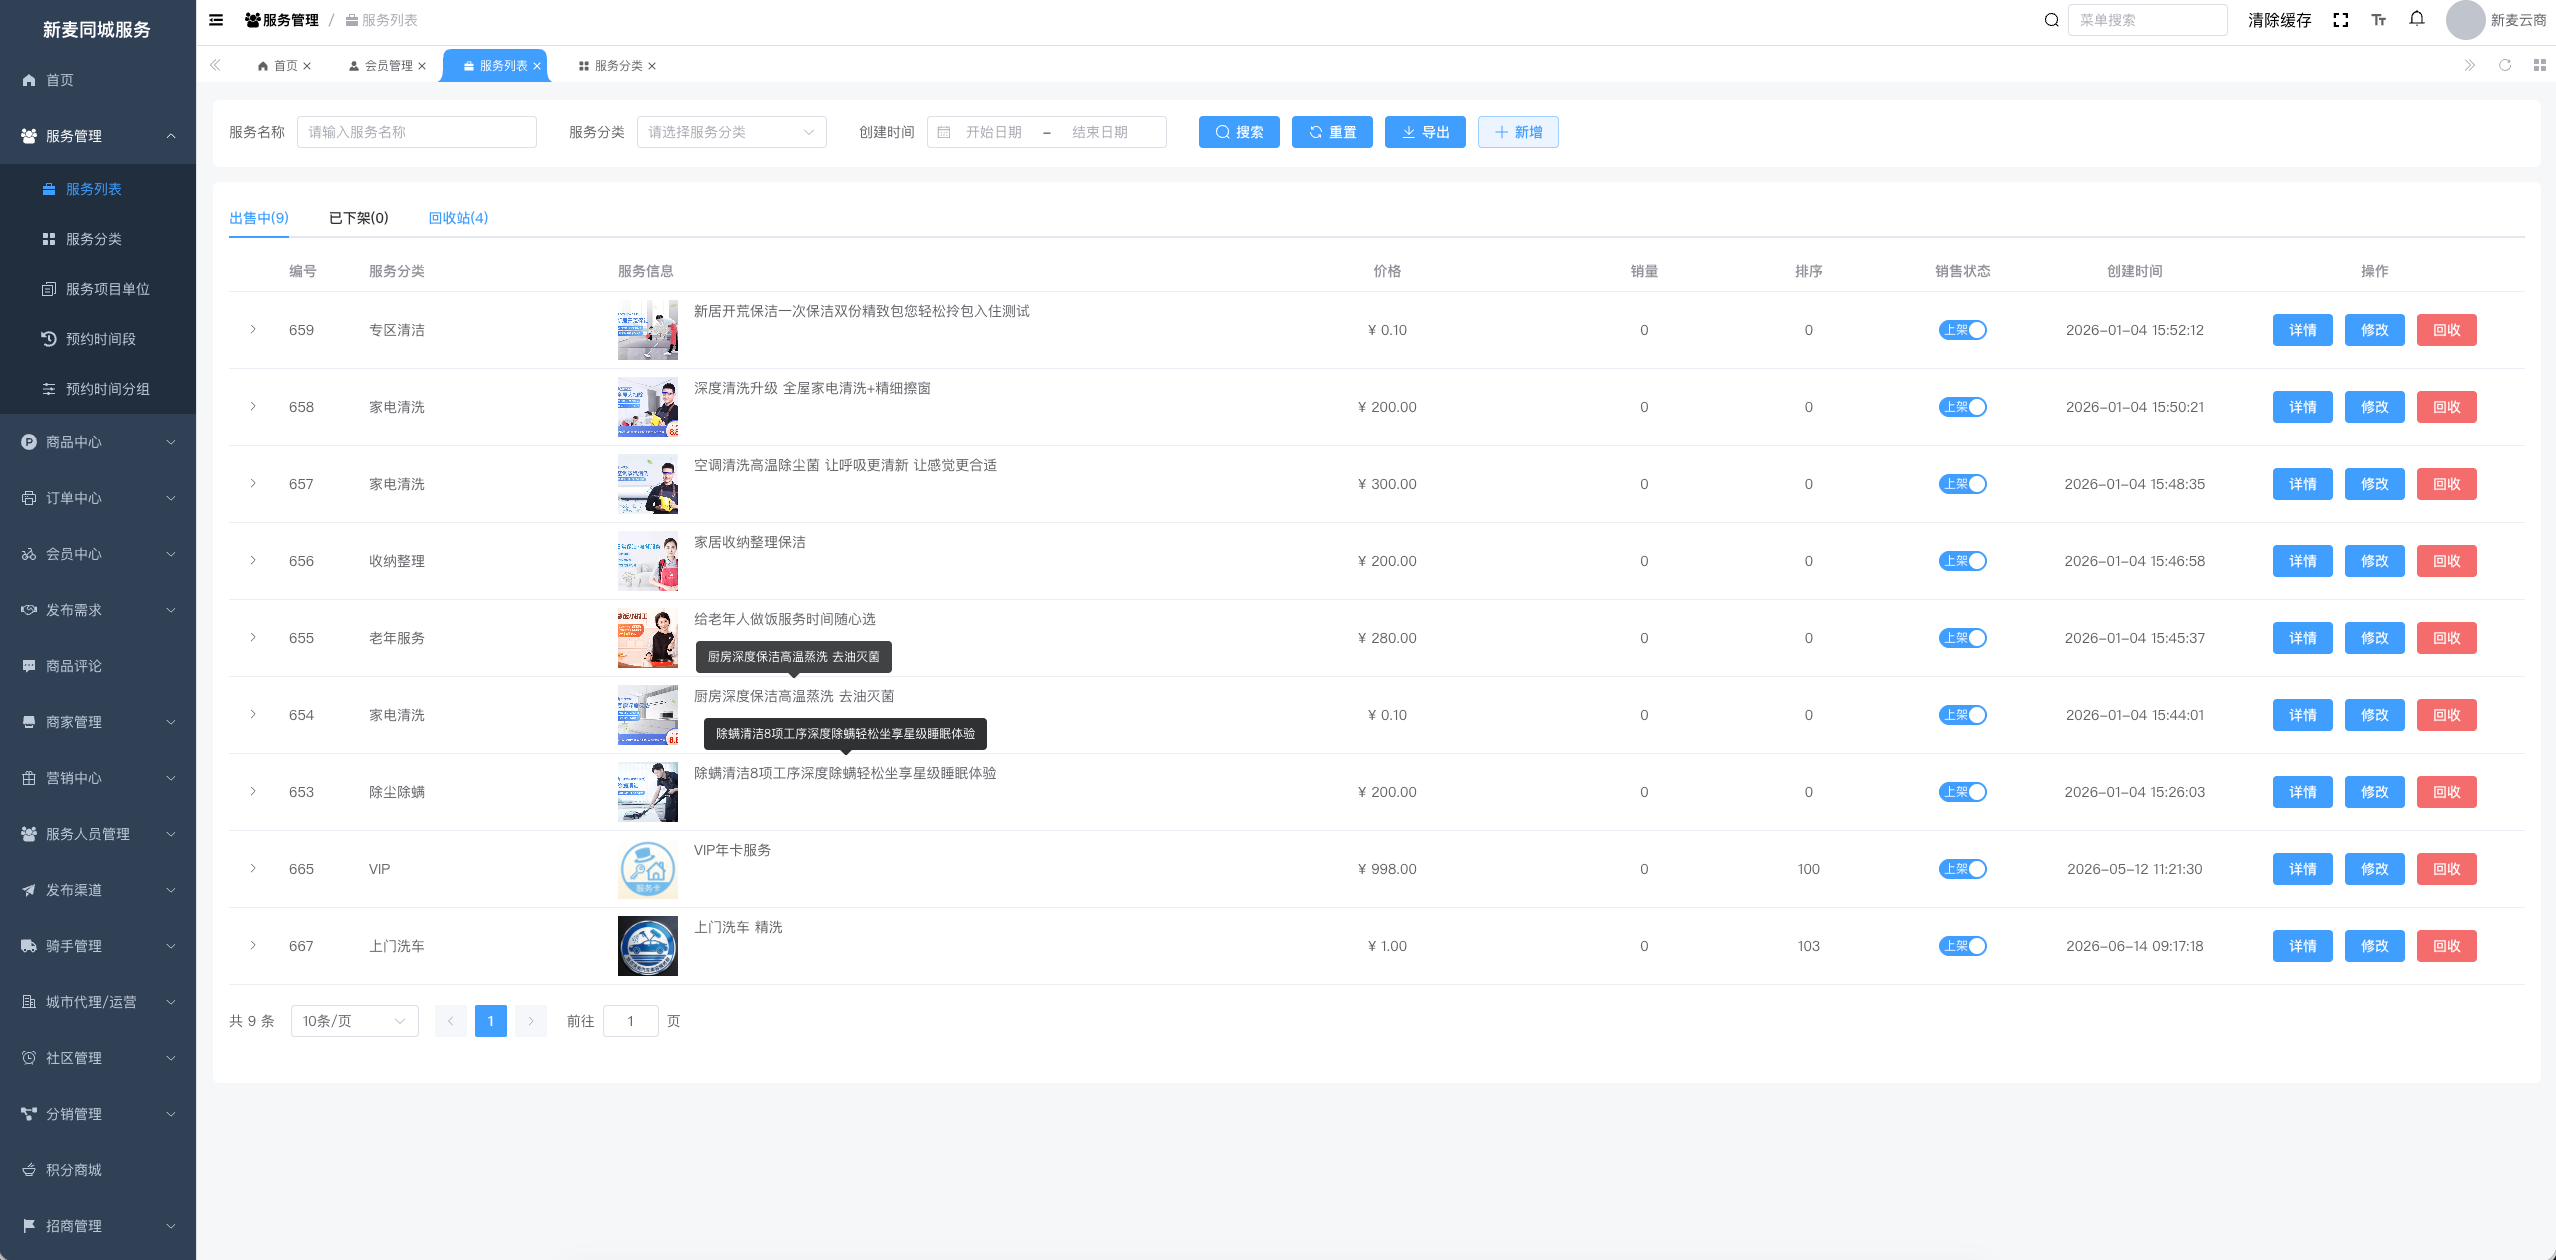This screenshot has width=2556, height=1260.
Task: Expand the row for service 658
Action: pyautogui.click(x=253, y=407)
